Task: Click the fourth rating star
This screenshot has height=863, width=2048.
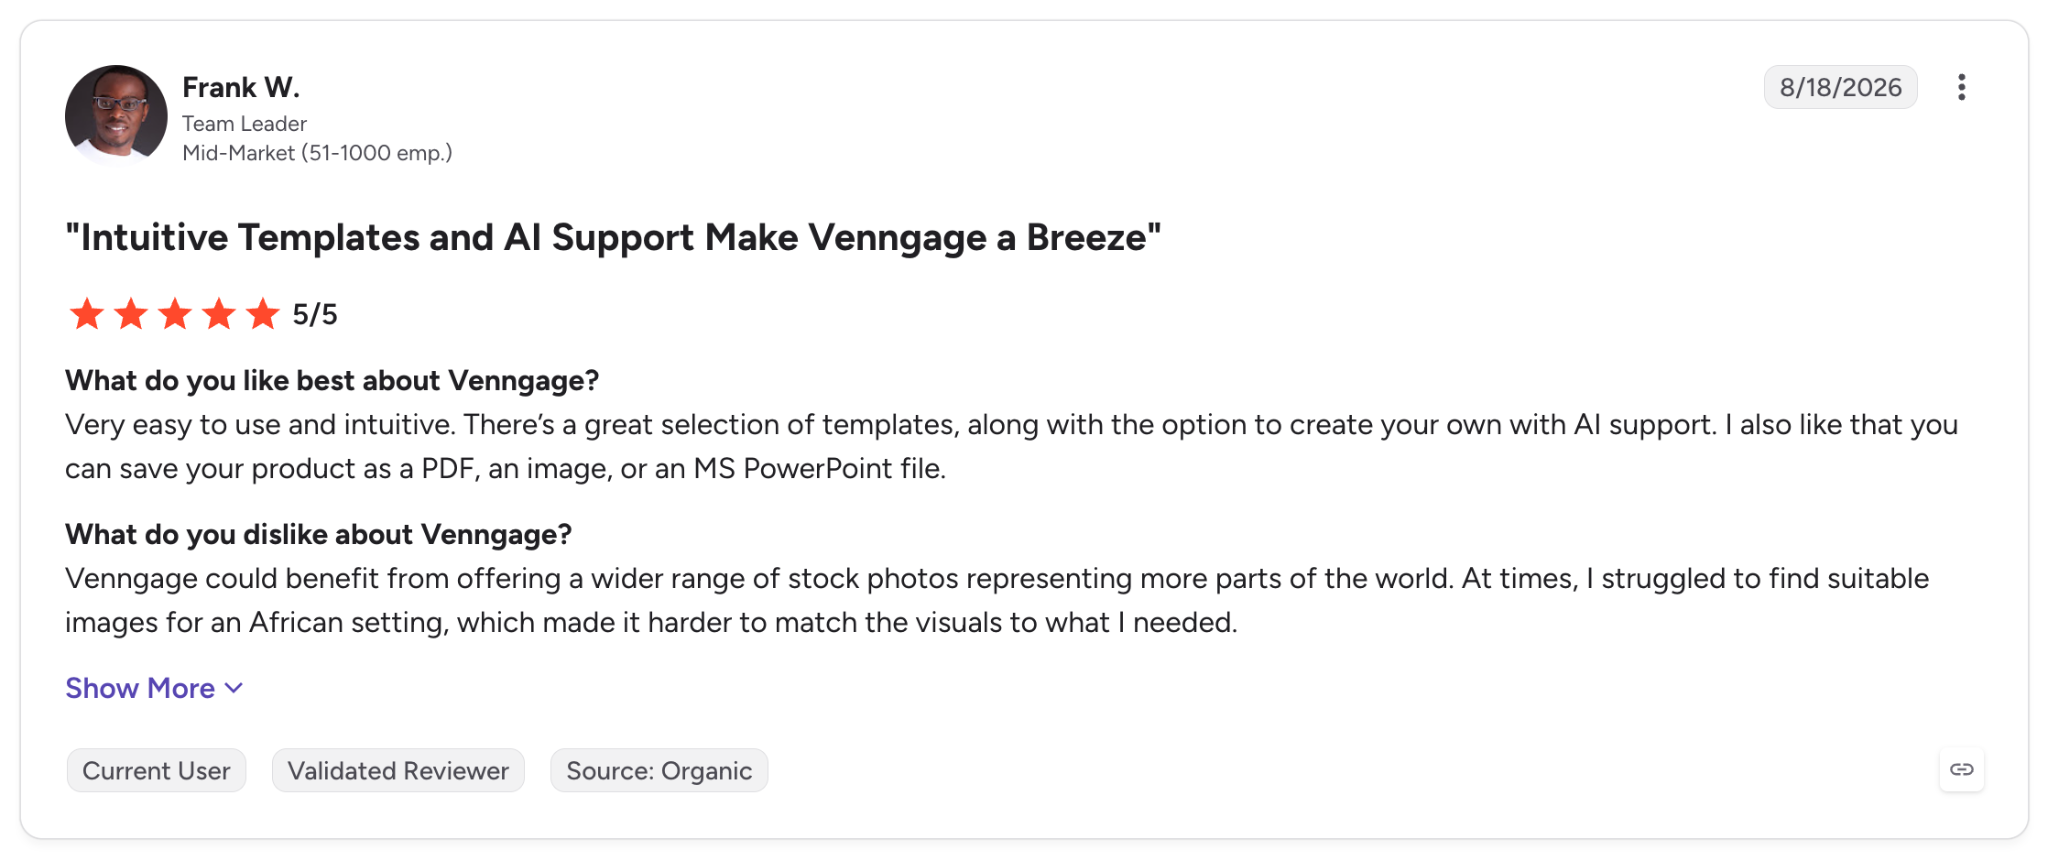Action: (219, 314)
